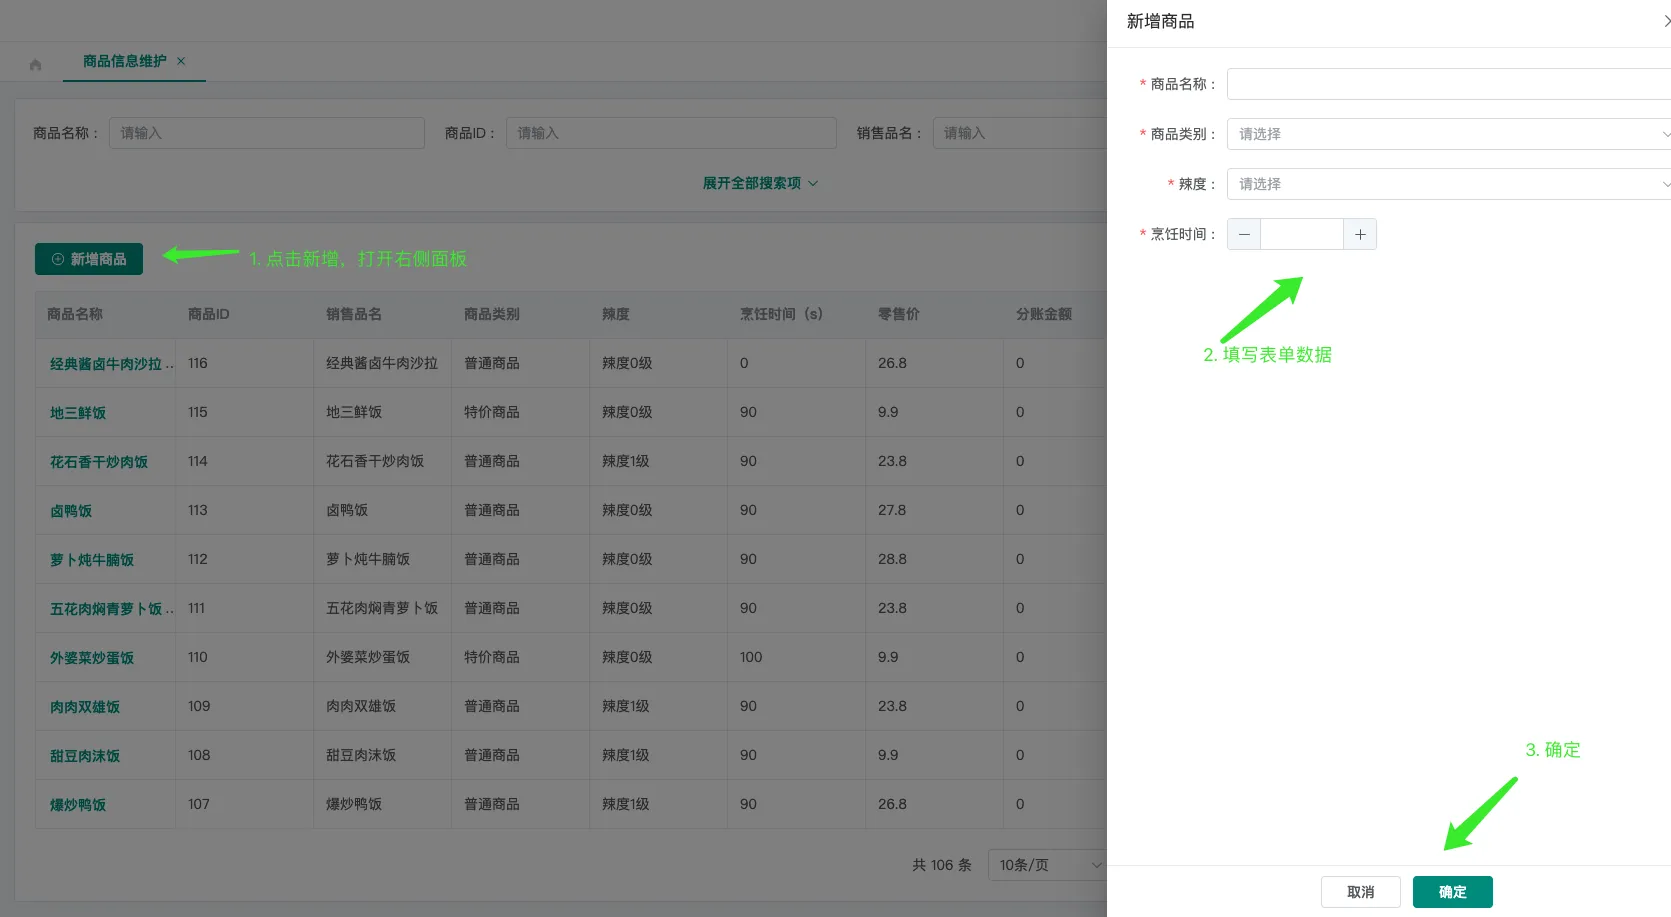The height and width of the screenshot is (917, 1671).
Task: Open the 卤鸭饭 product link
Action: click(x=71, y=511)
